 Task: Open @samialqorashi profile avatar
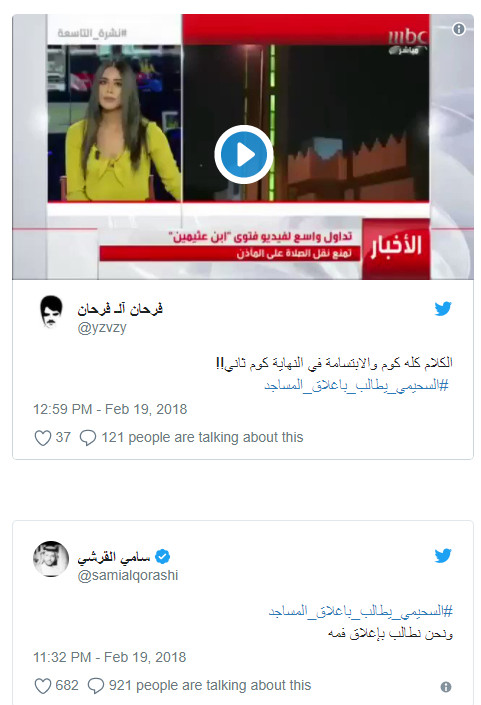click(x=51, y=559)
